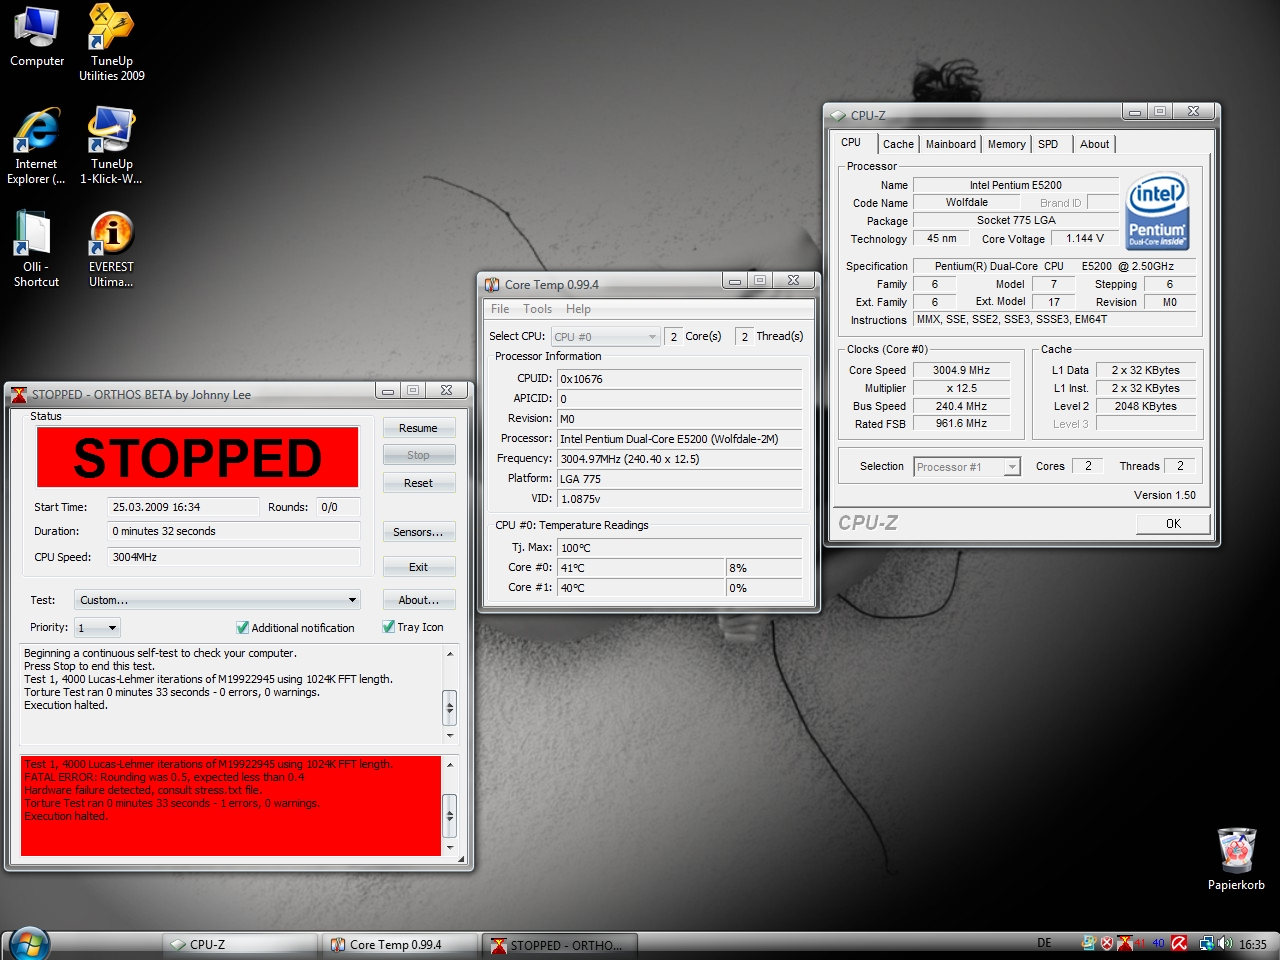
Task: Switch to the Mainboard tab in CPU-Z
Action: 950,144
